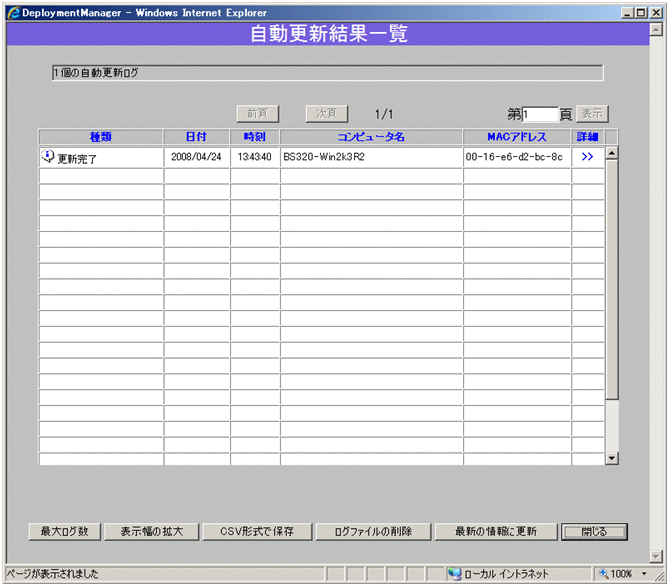Click the 1/1 page indicator
Viewport: 671px width, 587px height.
coord(384,114)
